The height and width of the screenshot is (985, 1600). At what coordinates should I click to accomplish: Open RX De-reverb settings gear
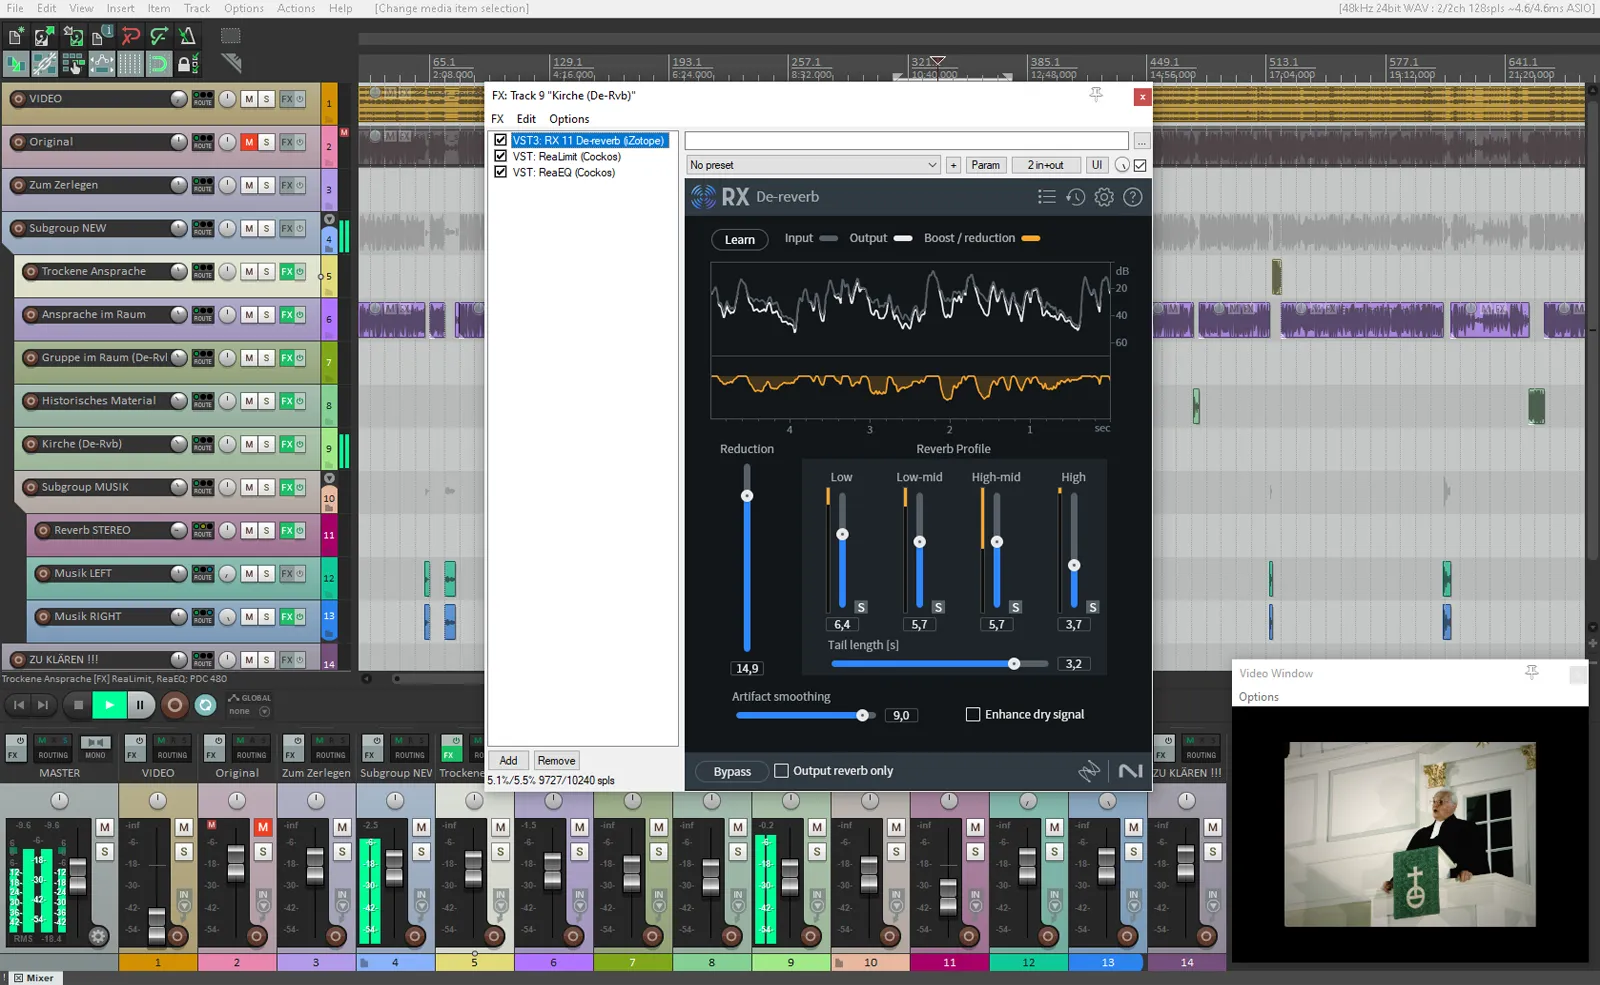click(1104, 197)
